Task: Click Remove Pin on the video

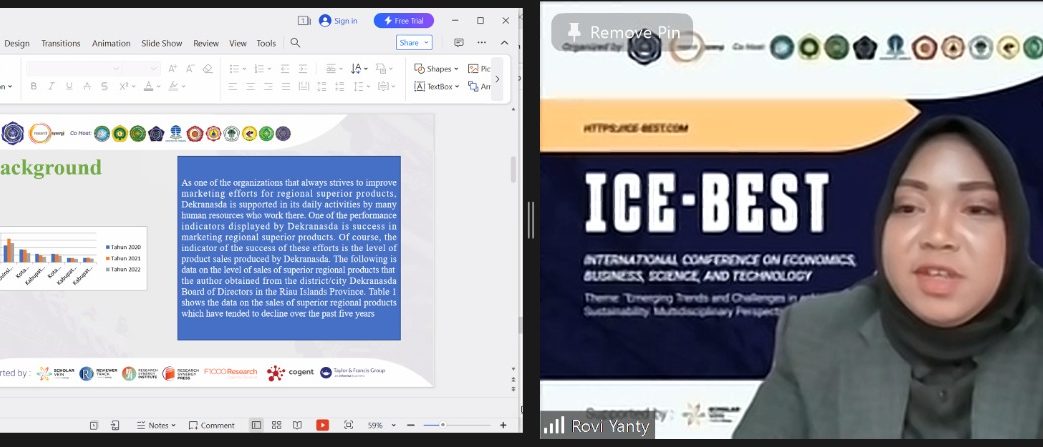Action: coord(623,32)
